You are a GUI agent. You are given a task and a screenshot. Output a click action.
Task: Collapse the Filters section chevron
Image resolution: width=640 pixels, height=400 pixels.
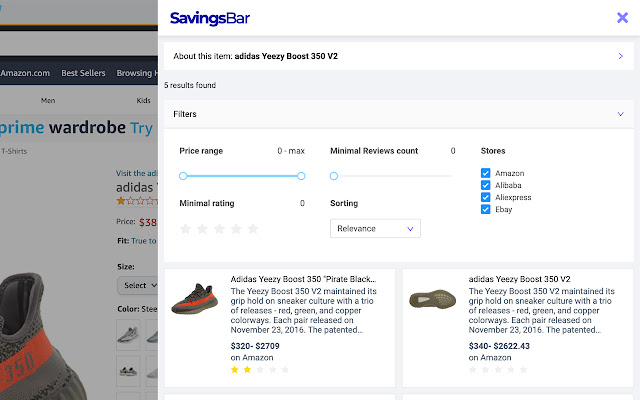[x=620, y=114]
